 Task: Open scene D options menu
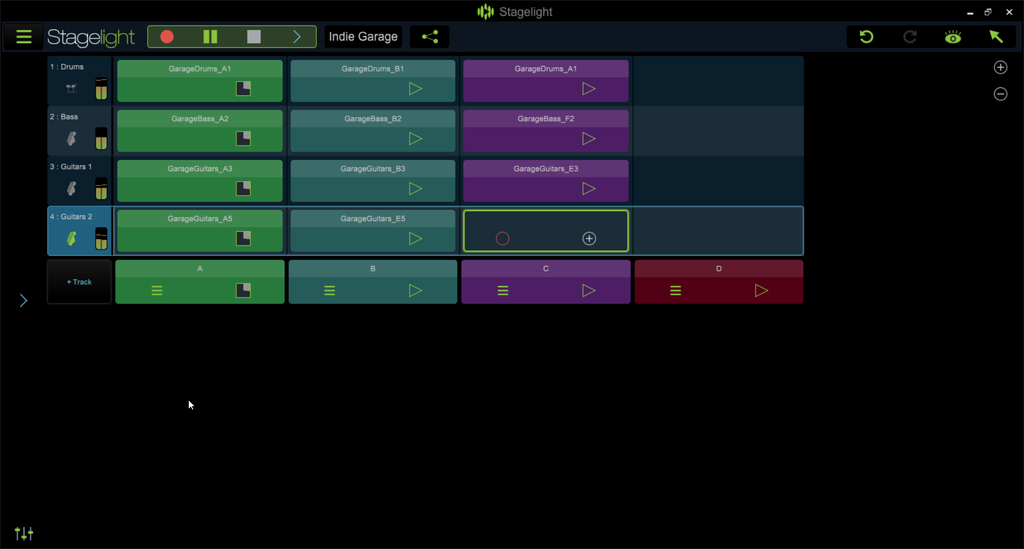point(676,290)
